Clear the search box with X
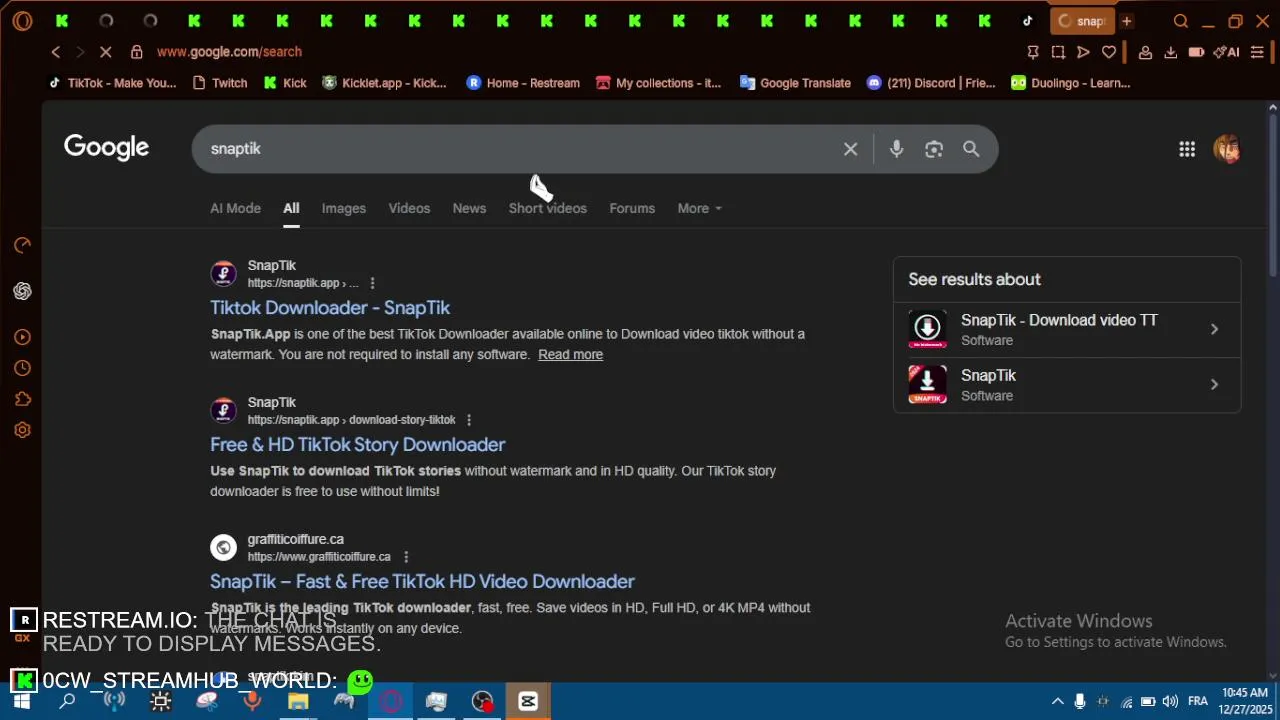 851,149
